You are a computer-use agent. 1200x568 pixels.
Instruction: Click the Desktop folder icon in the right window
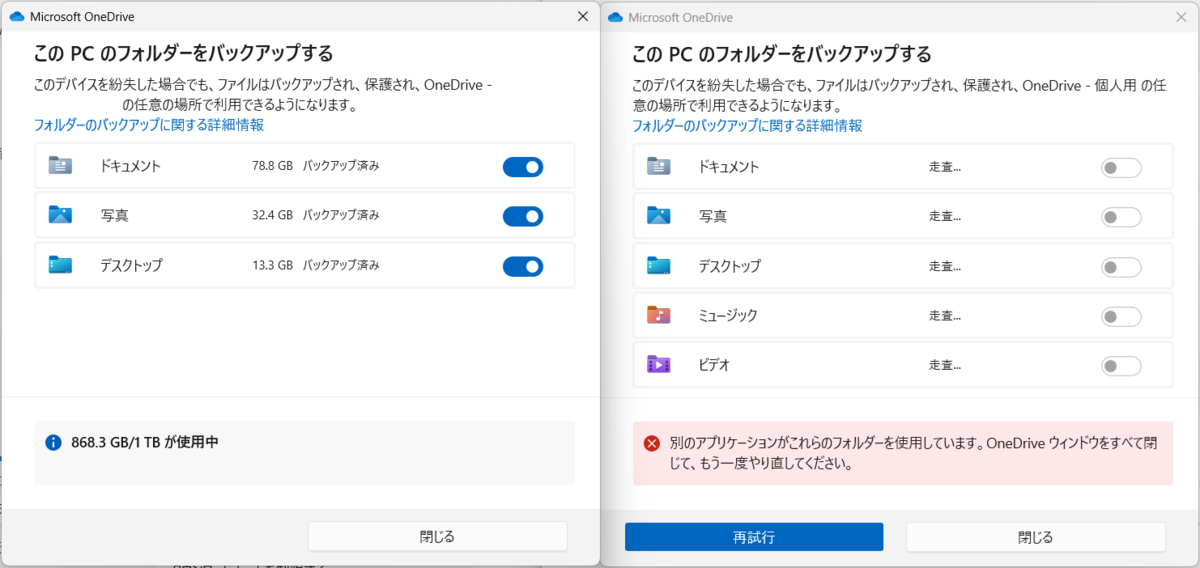[x=658, y=265]
